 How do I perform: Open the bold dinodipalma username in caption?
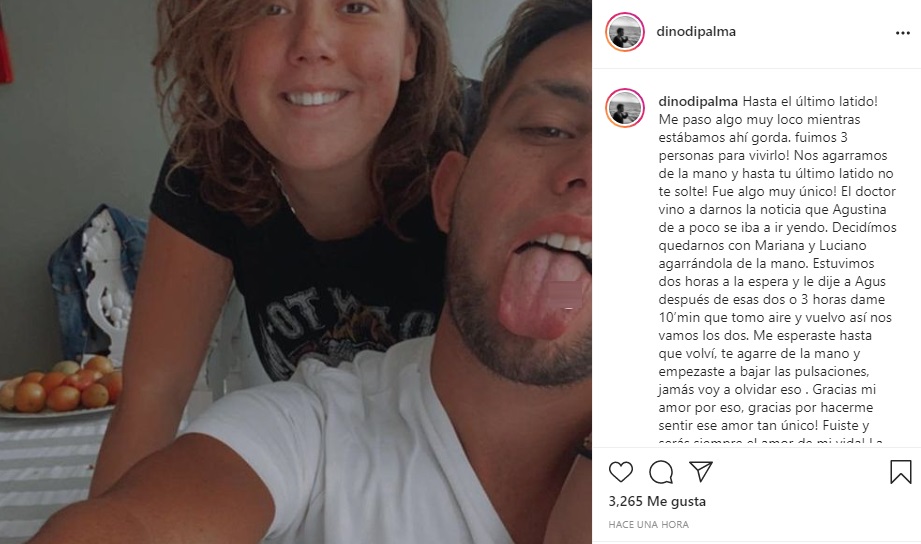point(698,102)
